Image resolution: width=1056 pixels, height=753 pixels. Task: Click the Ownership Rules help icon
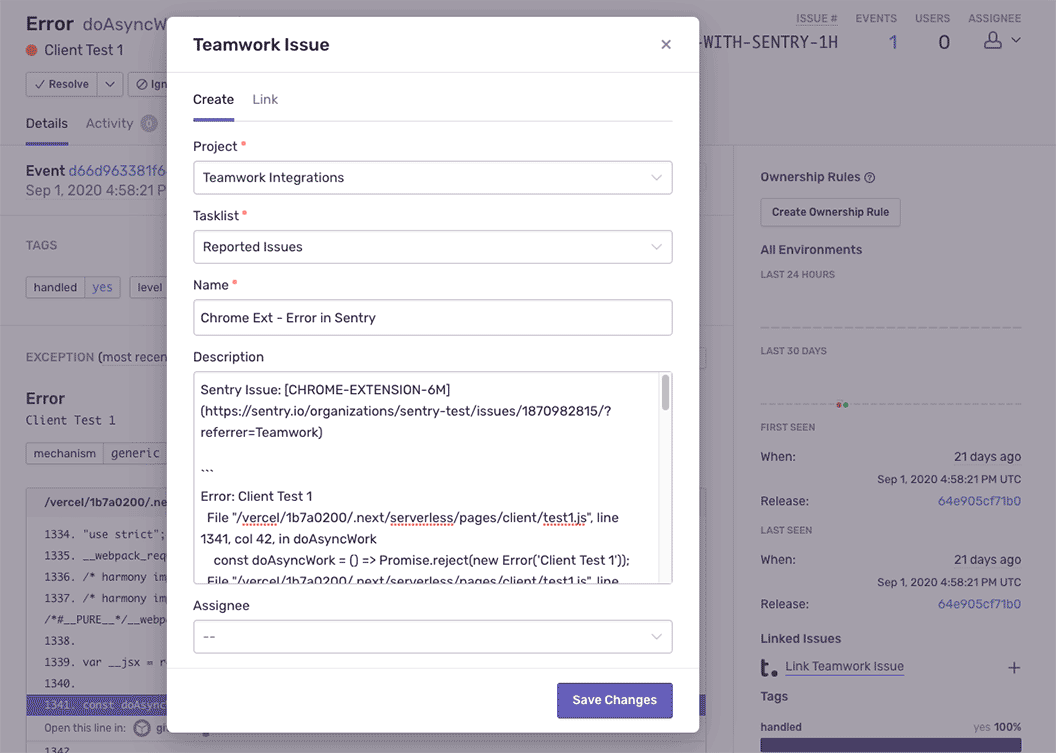pos(869,177)
